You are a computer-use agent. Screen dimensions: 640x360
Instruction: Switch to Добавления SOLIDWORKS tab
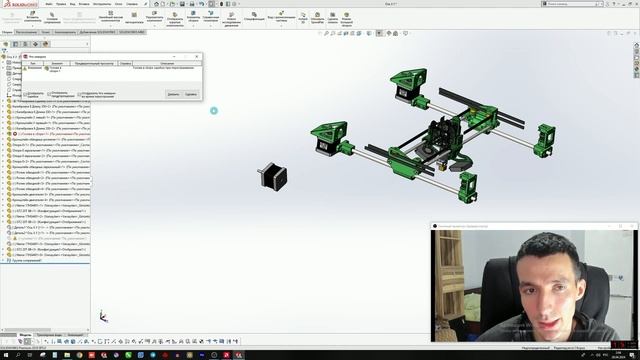(97, 32)
